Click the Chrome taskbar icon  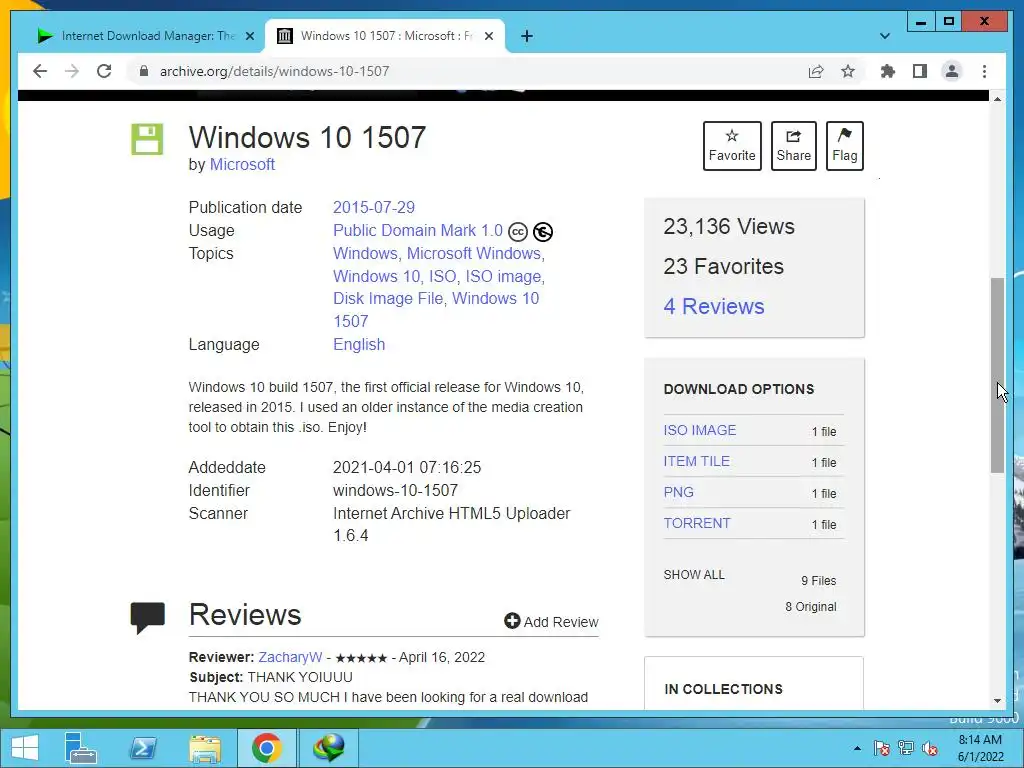[266, 748]
